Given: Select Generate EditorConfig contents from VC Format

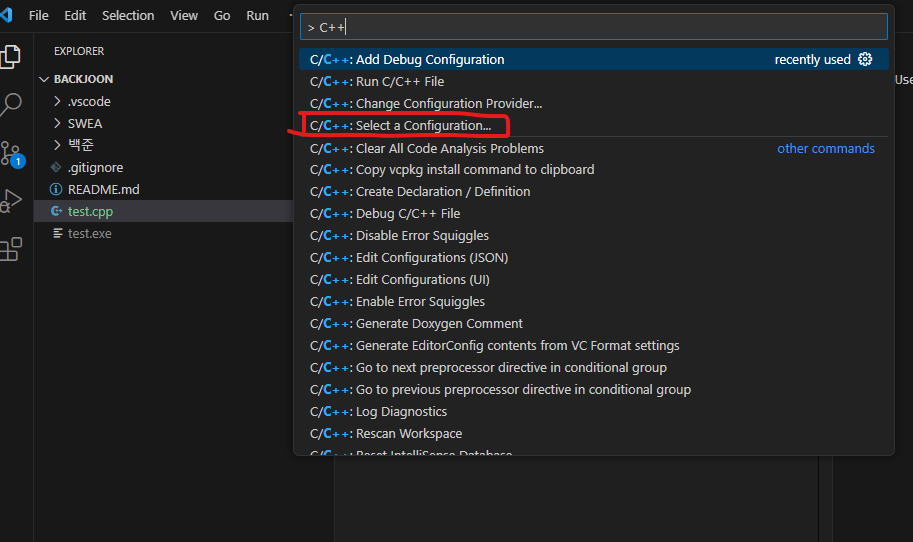Looking at the screenshot, I should click(x=594, y=346).
